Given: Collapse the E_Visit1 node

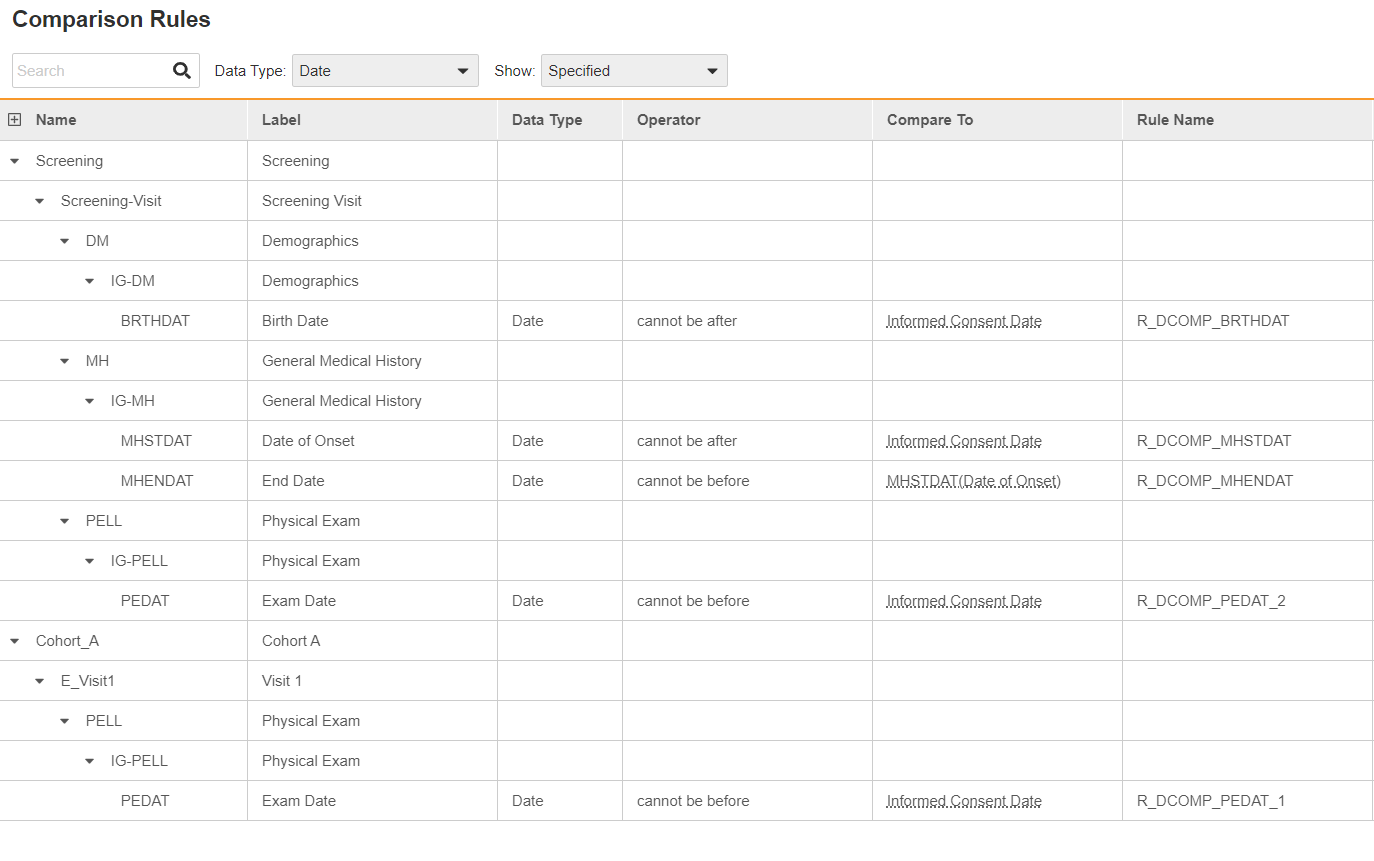Looking at the screenshot, I should [x=40, y=681].
